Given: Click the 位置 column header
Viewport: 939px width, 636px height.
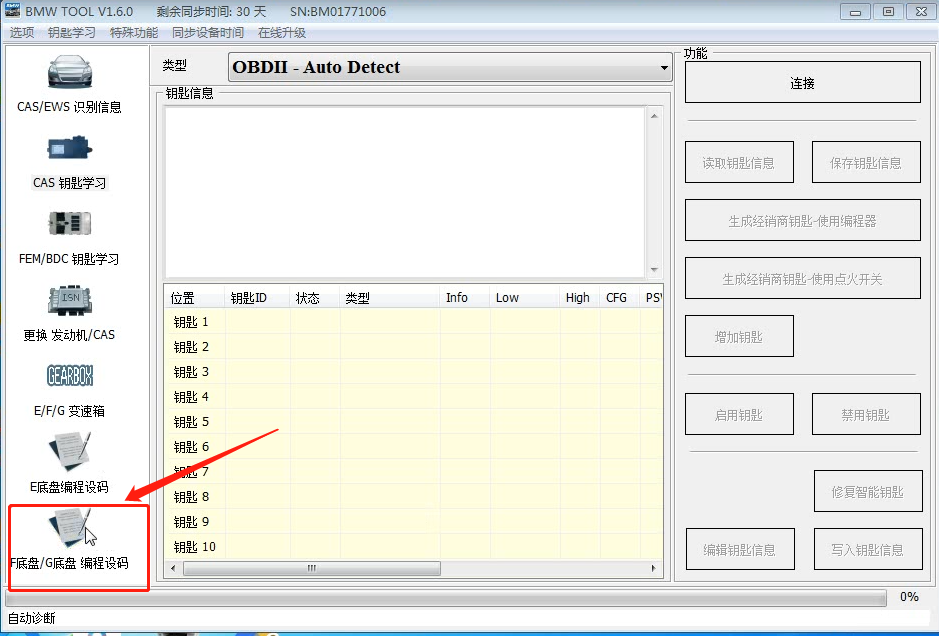Looking at the screenshot, I should pos(194,298).
